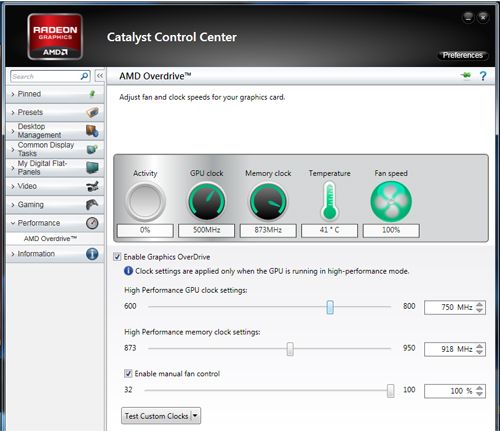The height and width of the screenshot is (431, 500).
Task: Click the Memory clock gauge
Action: pyautogui.click(x=268, y=202)
